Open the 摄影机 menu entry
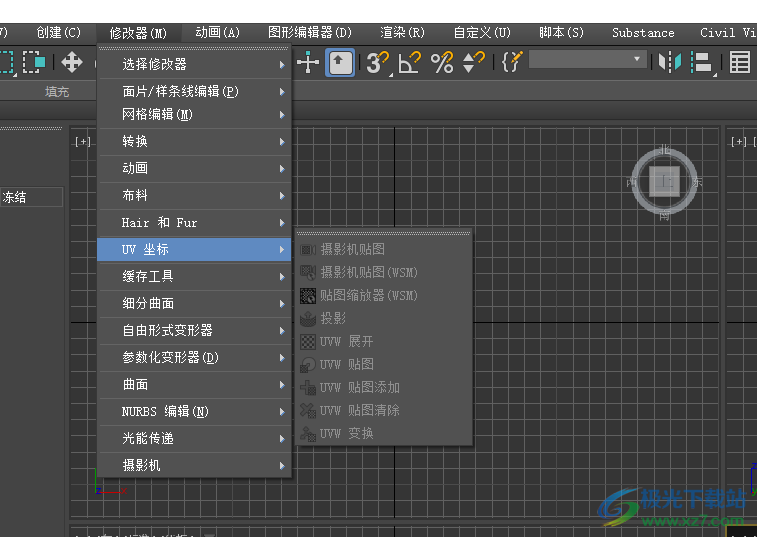 195,466
